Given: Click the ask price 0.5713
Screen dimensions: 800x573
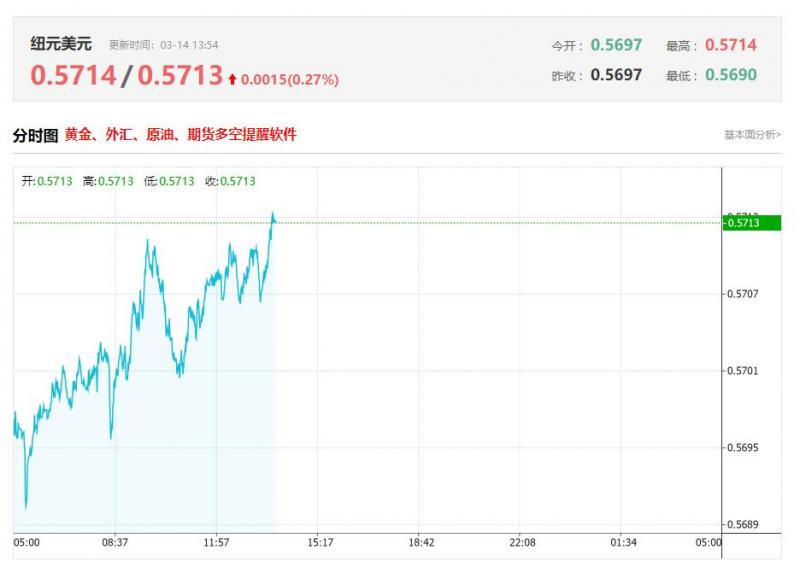Looking at the screenshot, I should point(180,76).
